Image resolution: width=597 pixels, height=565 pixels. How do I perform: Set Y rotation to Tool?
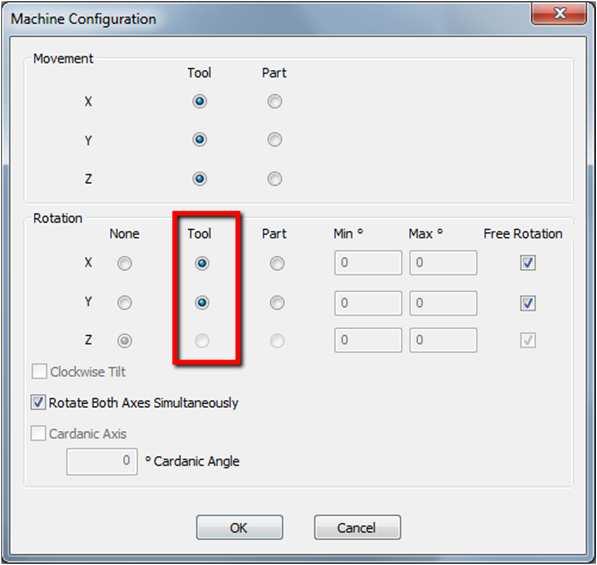202,303
